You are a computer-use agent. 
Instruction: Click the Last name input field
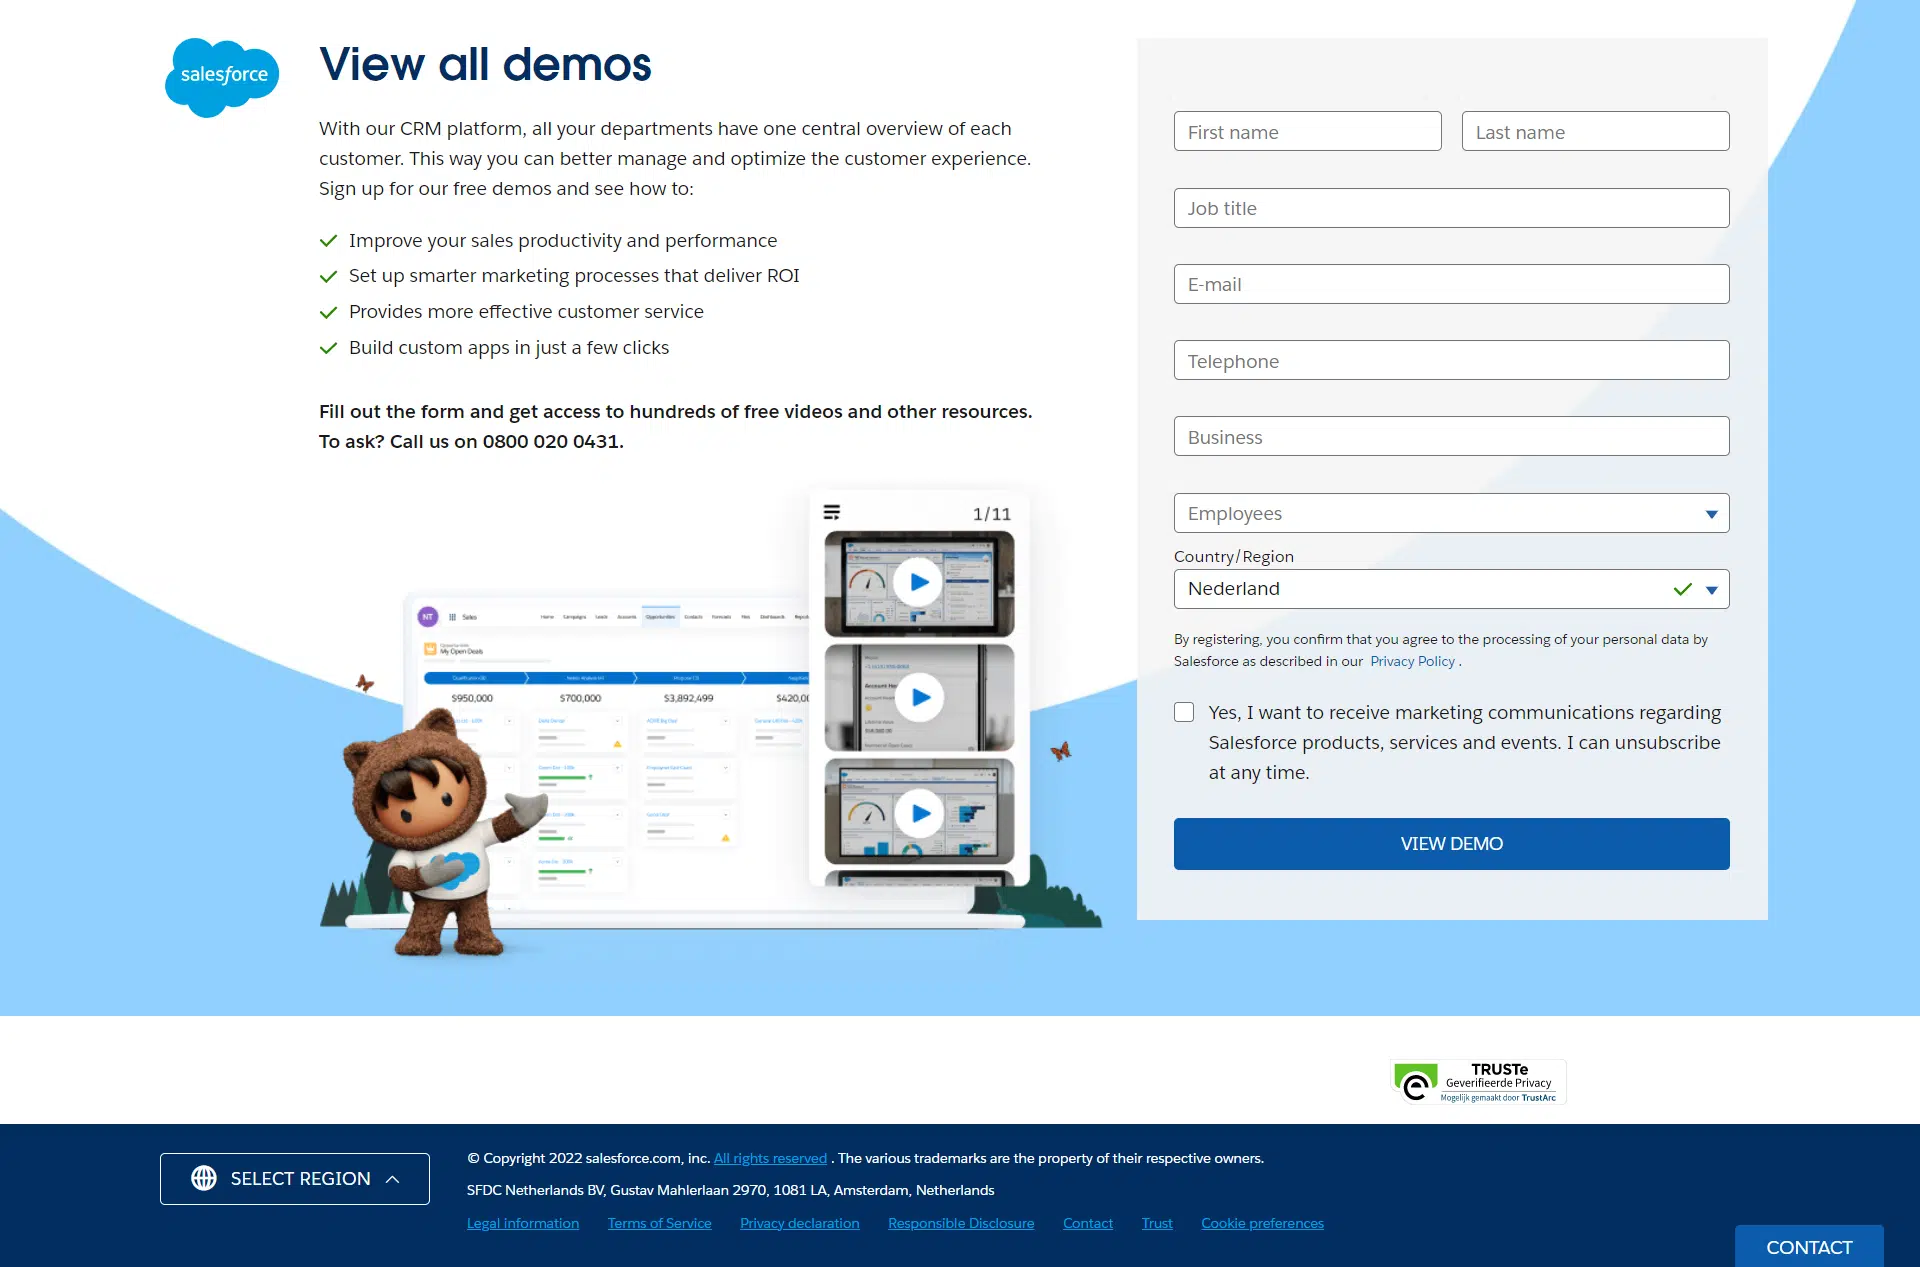coord(1595,131)
